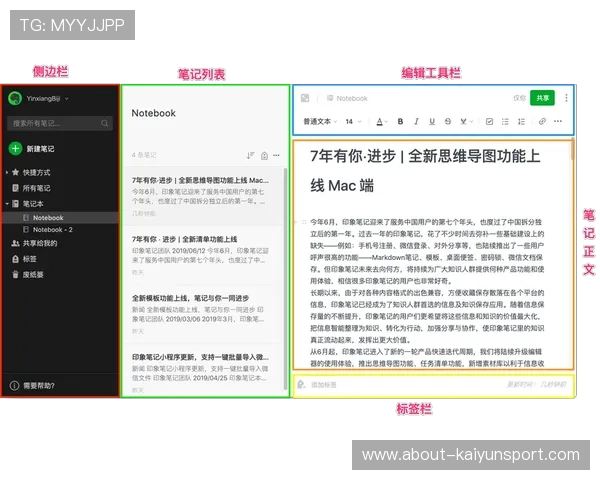600x480 pixels.
Task: Click the note list reminder icon
Action: [264, 155]
